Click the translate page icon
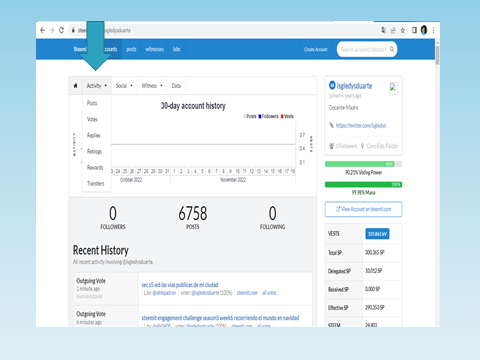Screen dimensions: 480x360 (384, 30)
